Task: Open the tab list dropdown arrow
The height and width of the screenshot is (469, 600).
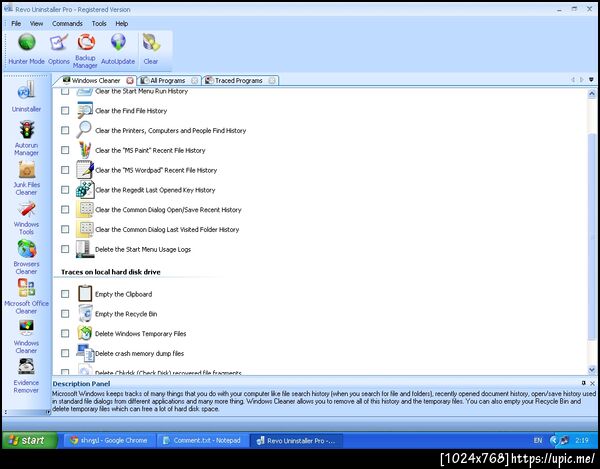Action: pyautogui.click(x=591, y=80)
